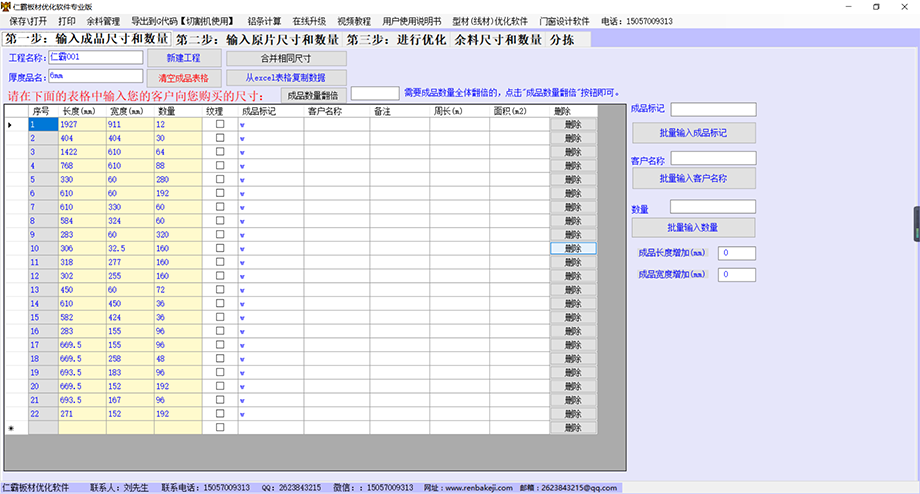Click the 新建工程 button
The width and height of the screenshot is (920, 494).
(184, 58)
